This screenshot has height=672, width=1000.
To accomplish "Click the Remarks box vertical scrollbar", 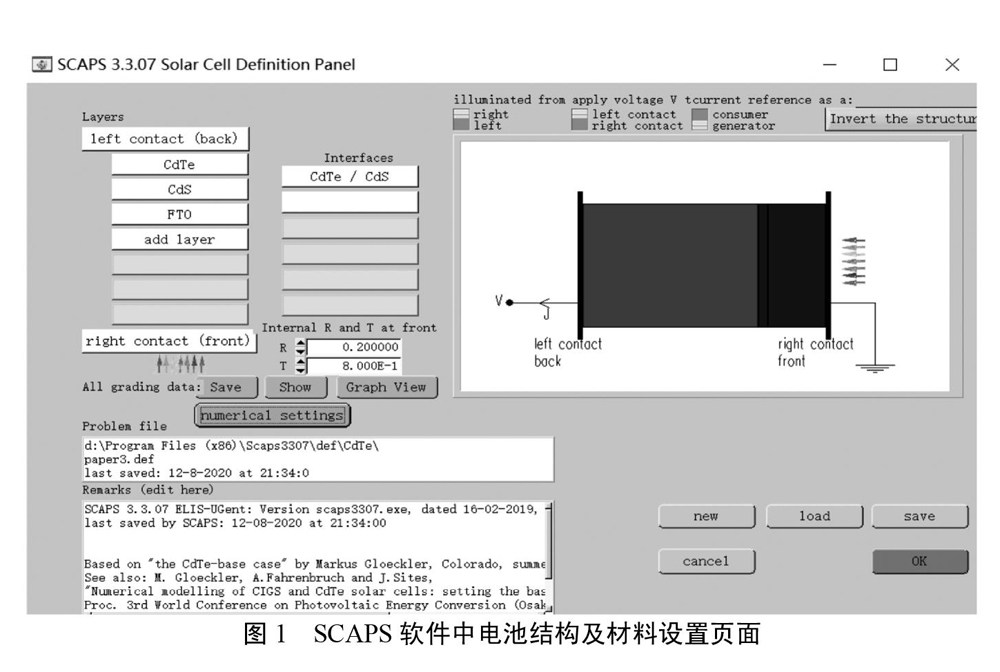I will (548, 557).
